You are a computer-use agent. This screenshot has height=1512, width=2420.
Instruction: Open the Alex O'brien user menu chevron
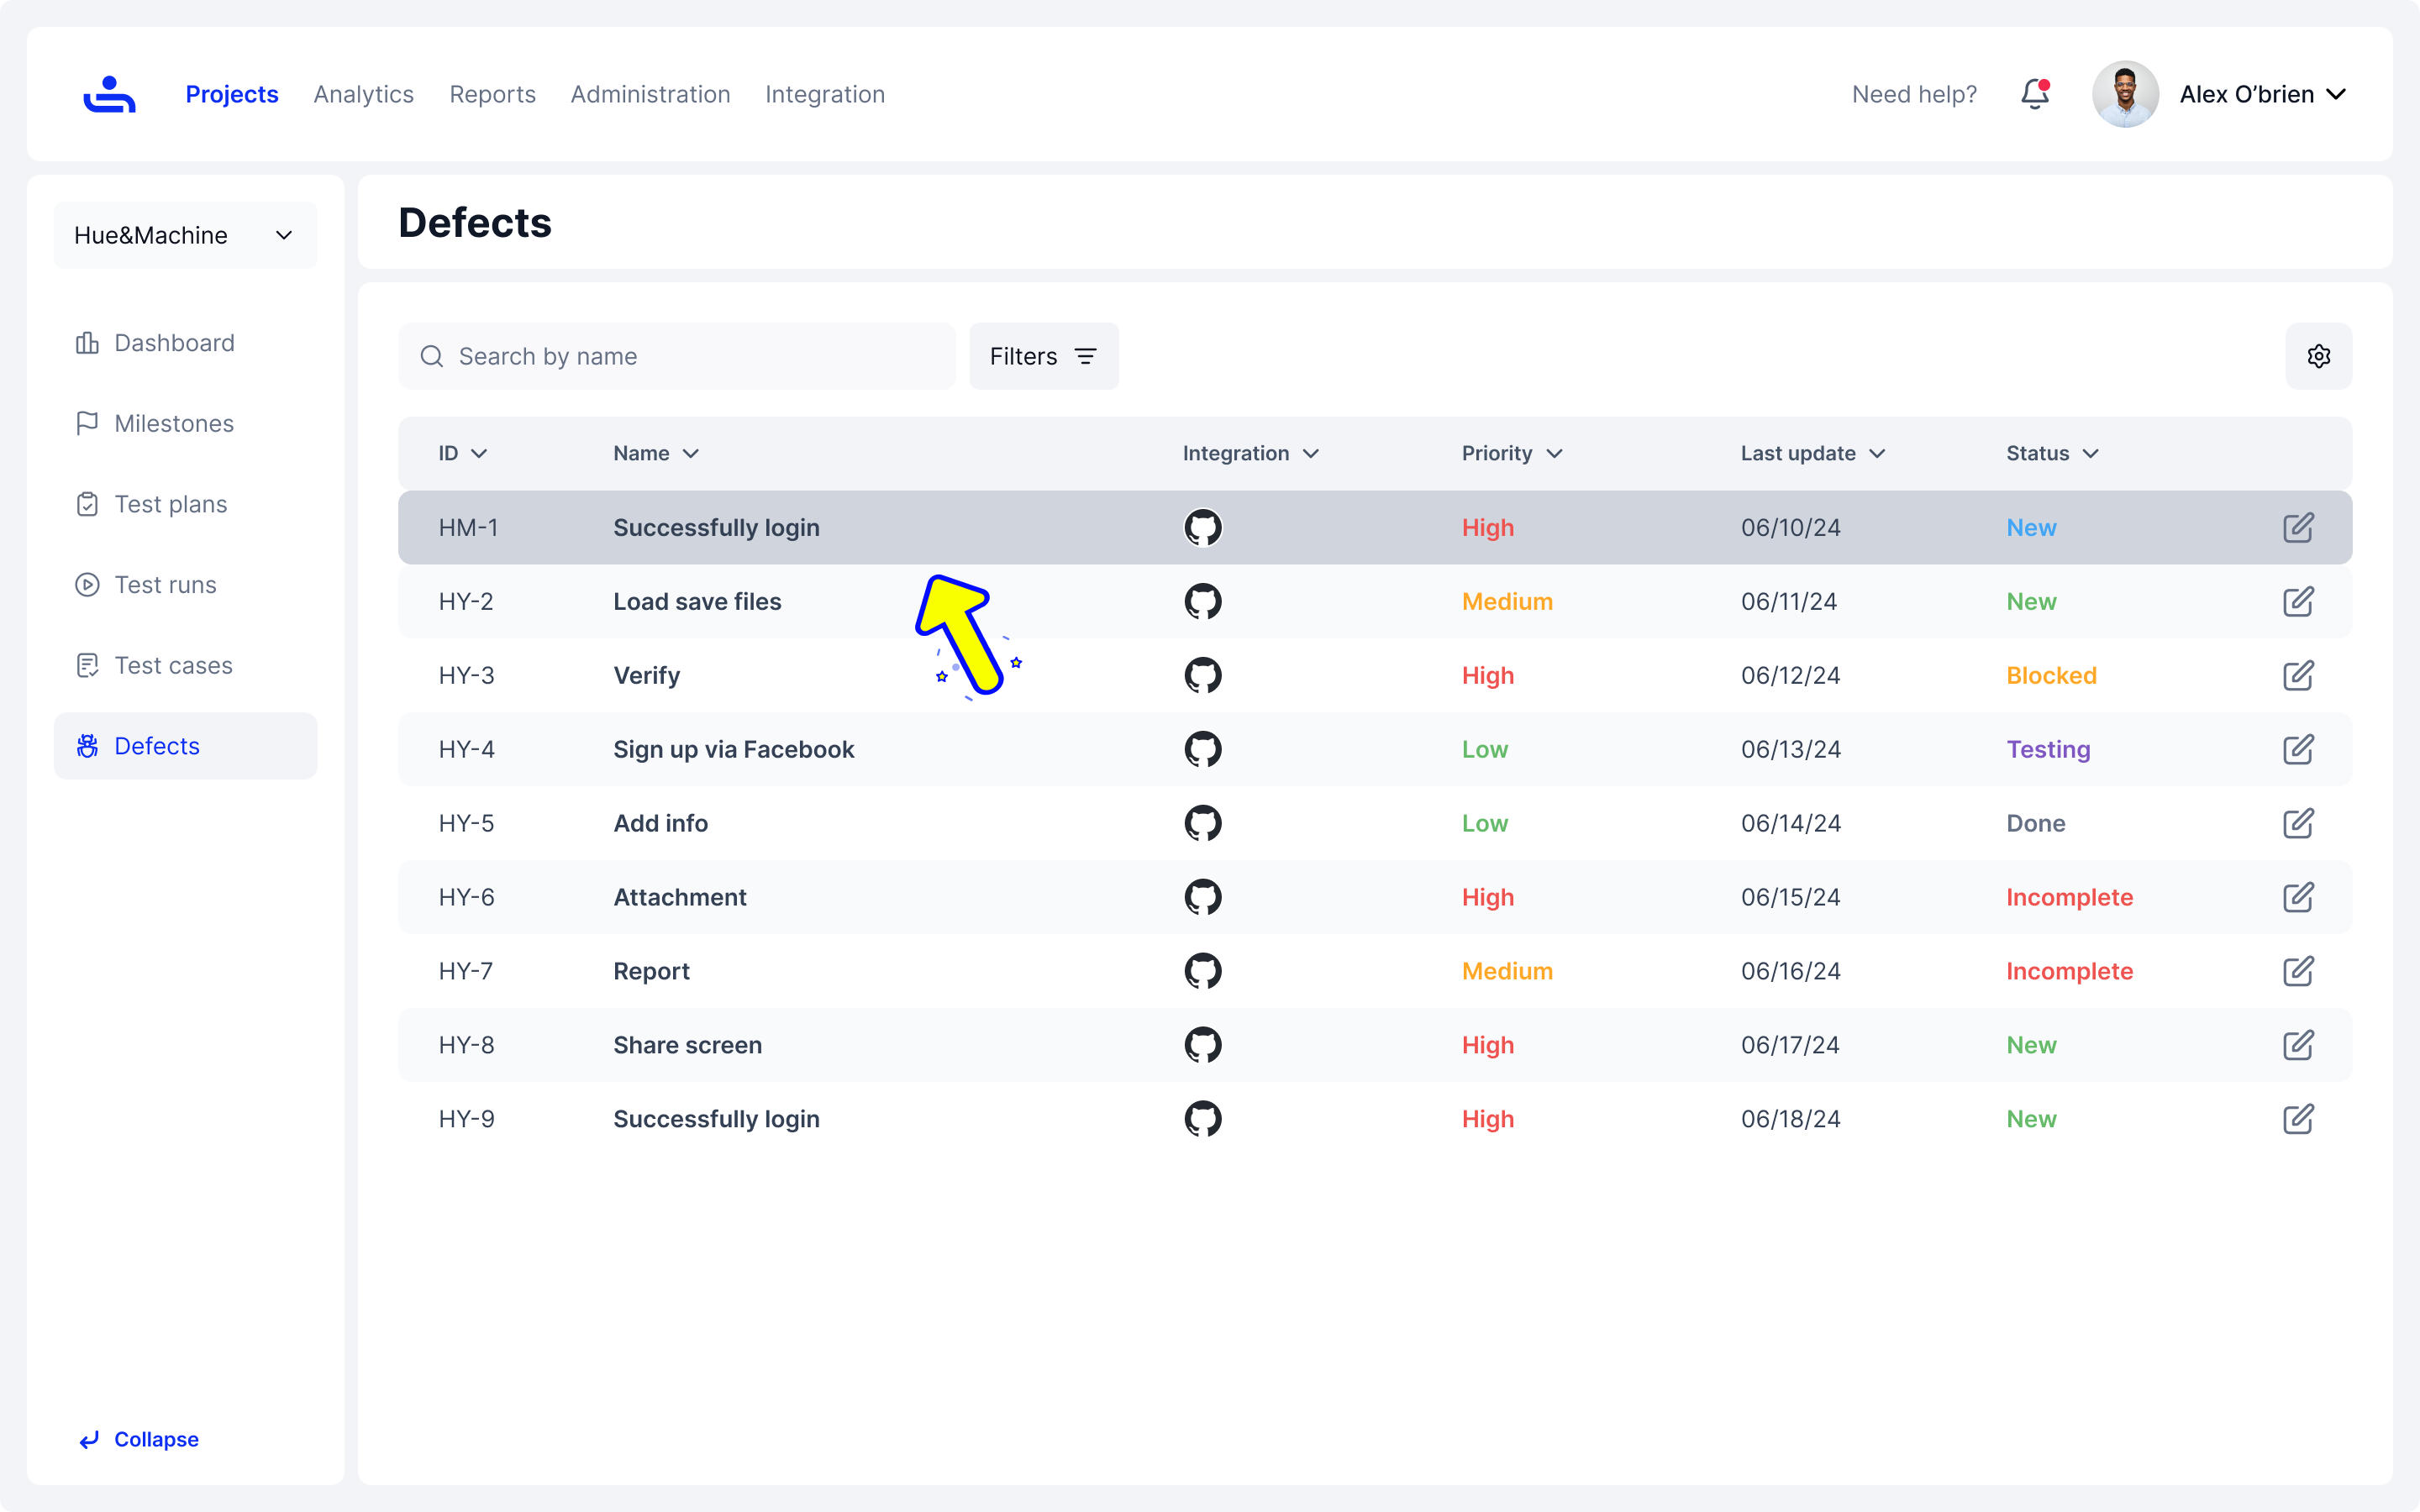[2336, 94]
